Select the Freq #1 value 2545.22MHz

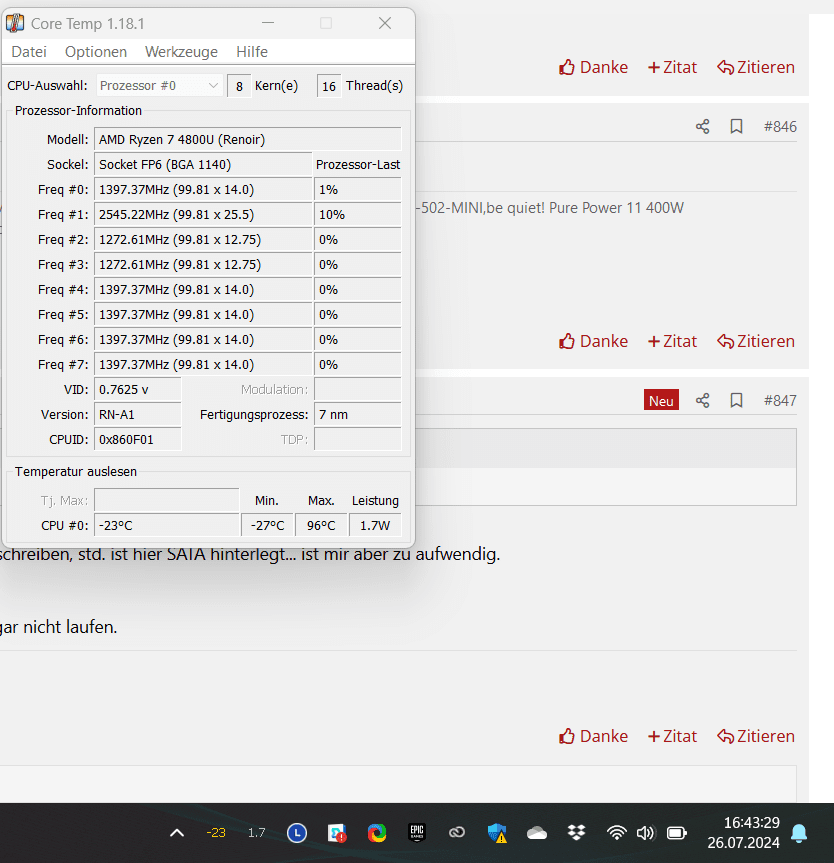pyautogui.click(x=203, y=215)
